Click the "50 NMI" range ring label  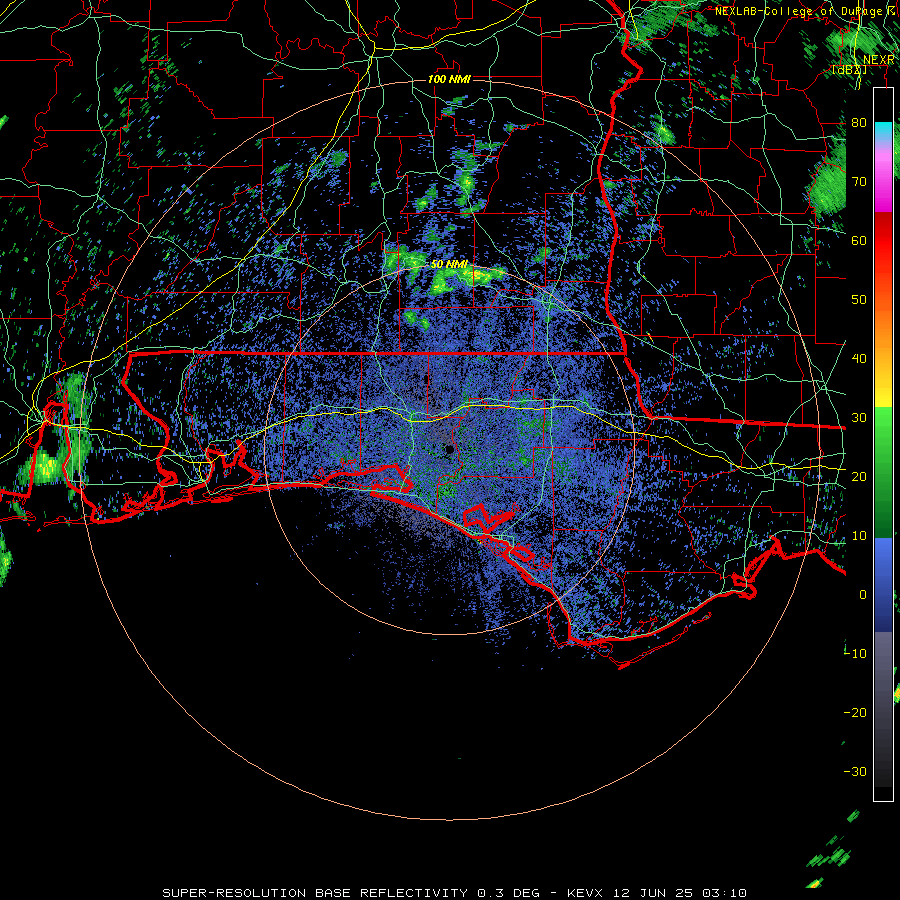pos(449,265)
